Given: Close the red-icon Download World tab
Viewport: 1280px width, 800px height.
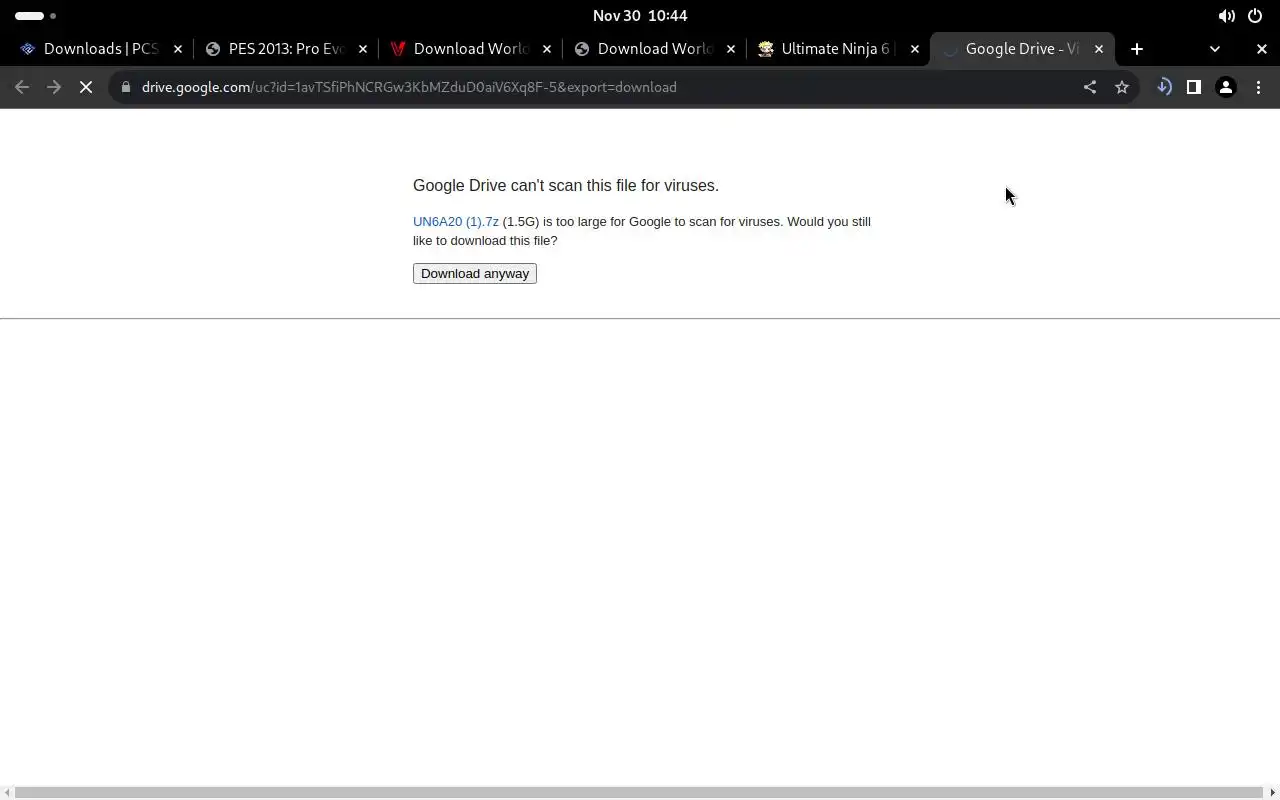Looking at the screenshot, I should (x=546, y=48).
